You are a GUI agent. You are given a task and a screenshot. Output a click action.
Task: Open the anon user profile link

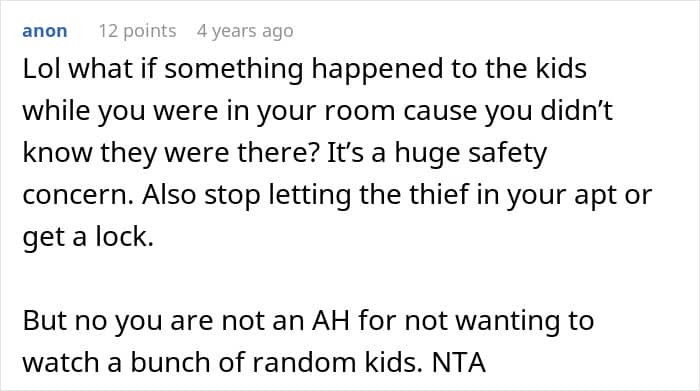tap(45, 31)
